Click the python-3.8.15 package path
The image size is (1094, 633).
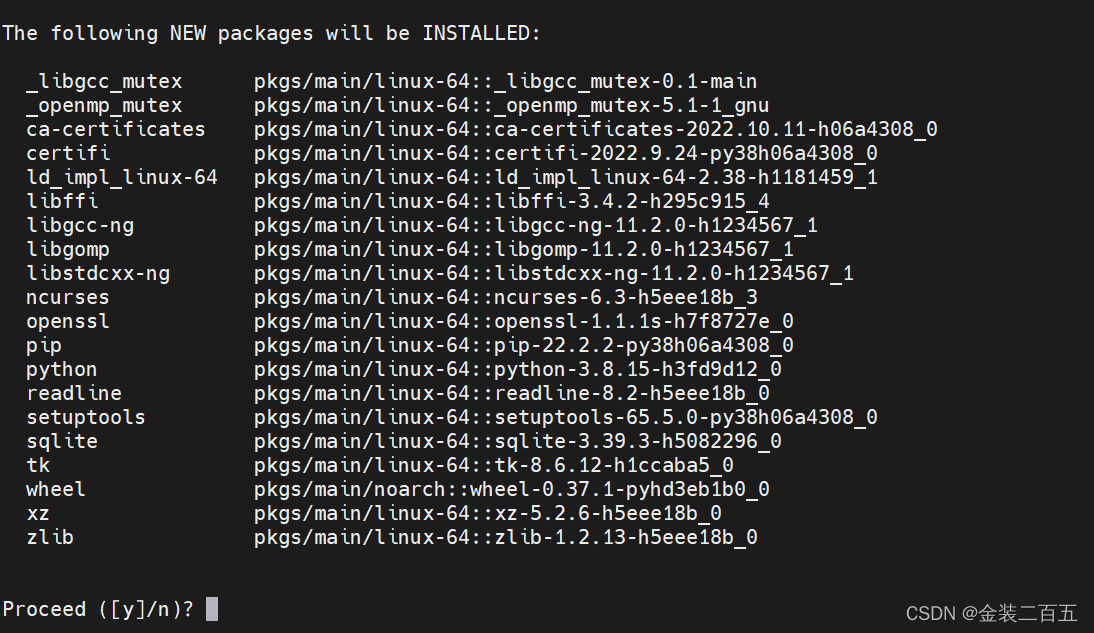(x=518, y=369)
